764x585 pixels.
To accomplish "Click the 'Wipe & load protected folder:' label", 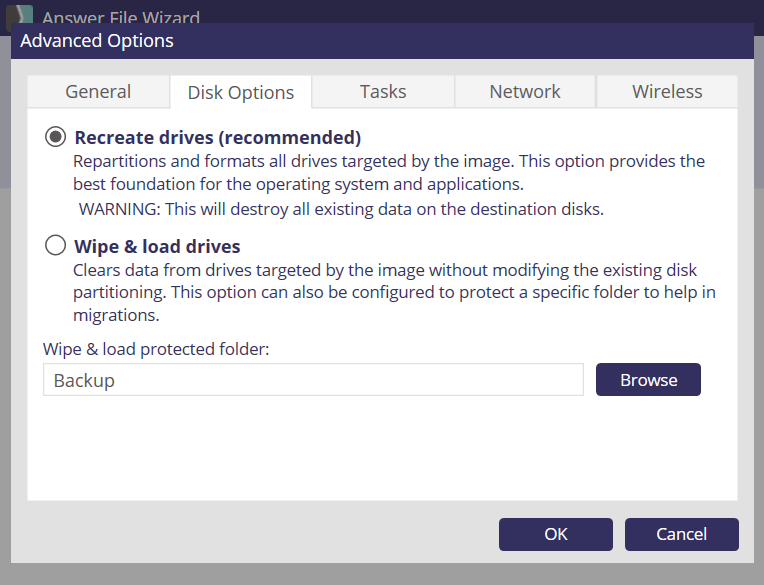I will [x=156, y=349].
